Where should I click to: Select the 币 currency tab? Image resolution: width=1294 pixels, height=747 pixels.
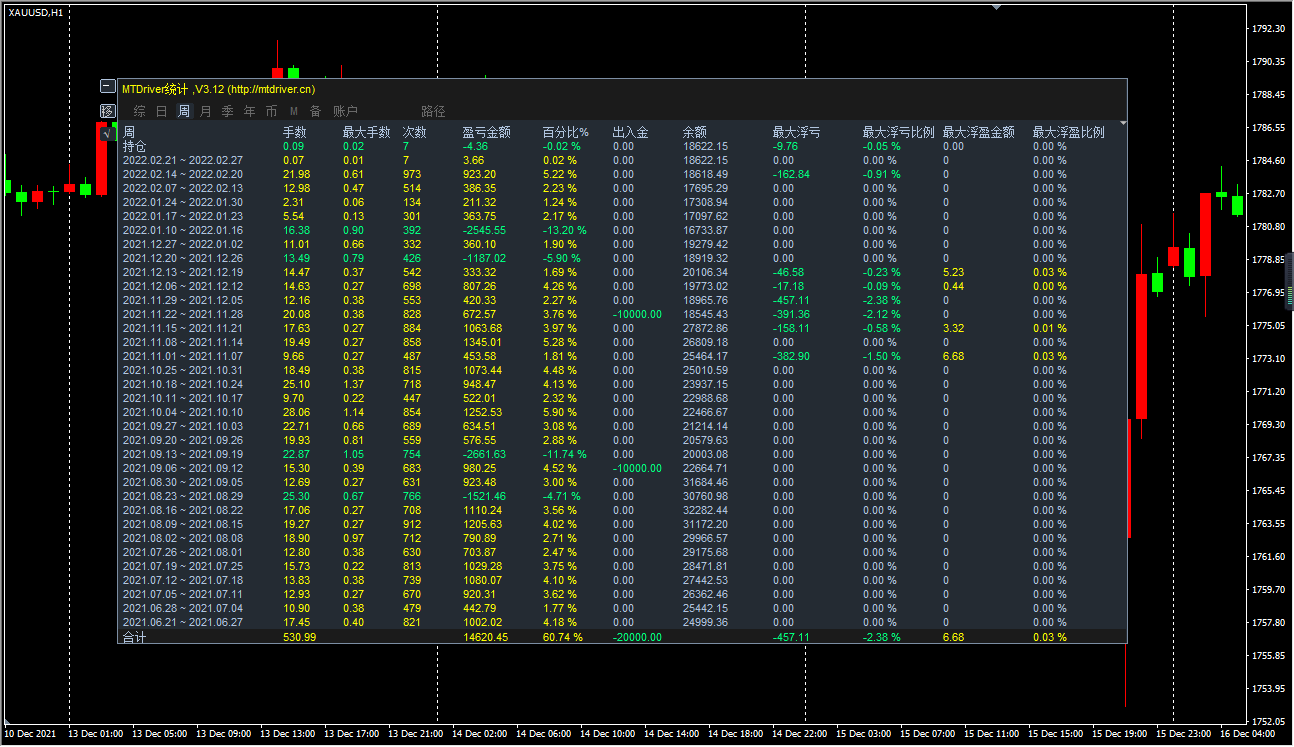click(x=272, y=111)
